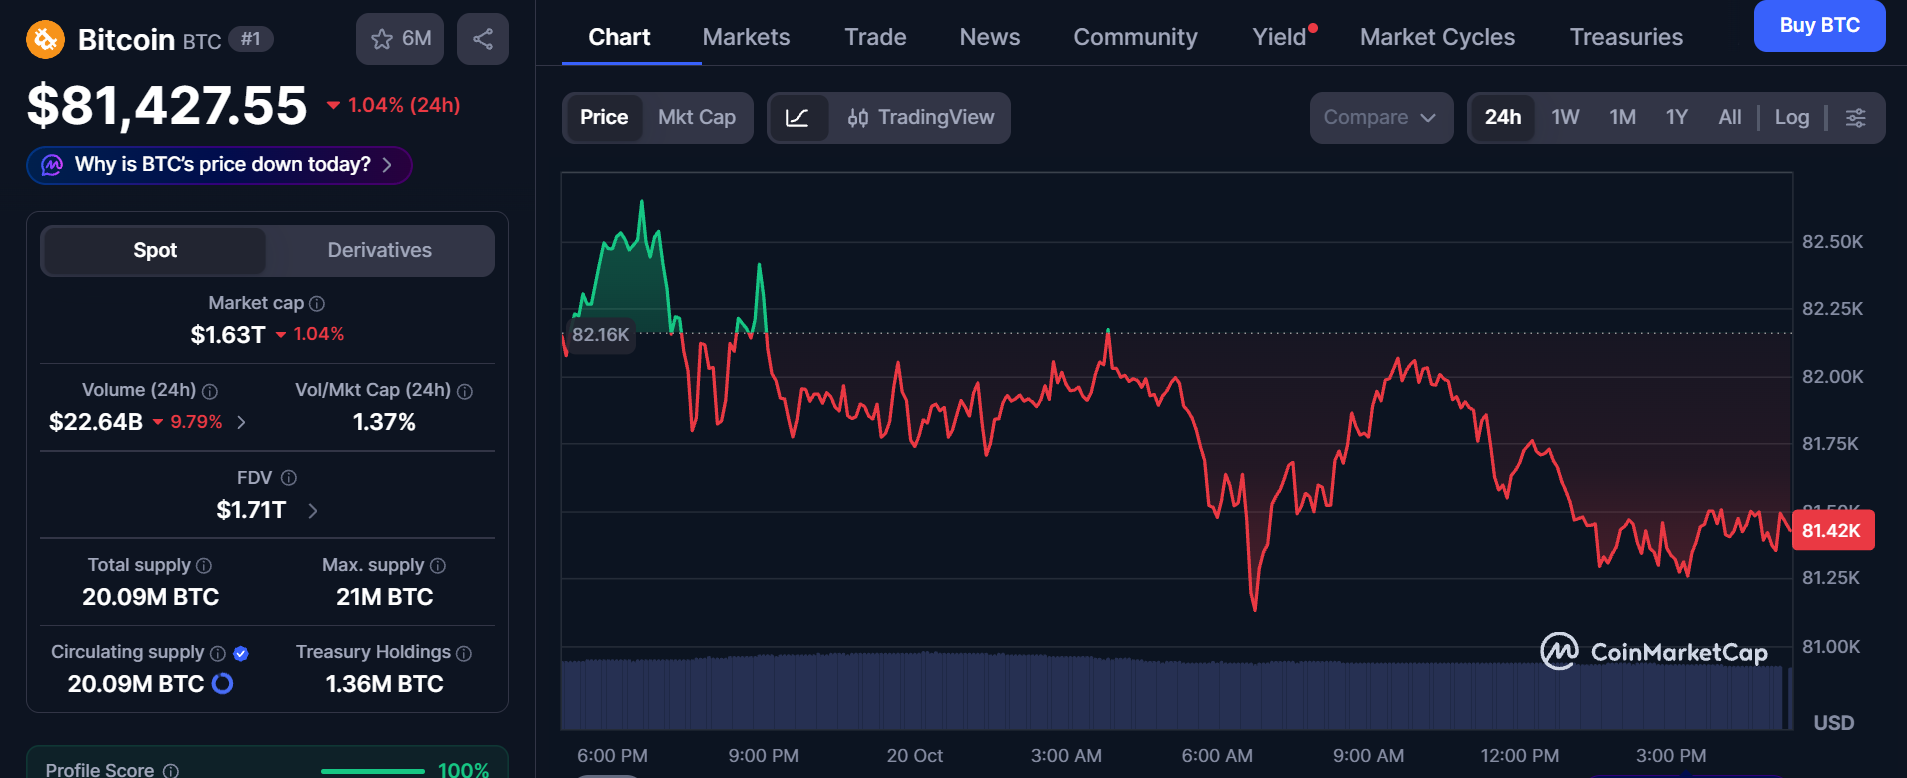Click Market cap info icon
This screenshot has height=778, width=1907.
point(317,303)
